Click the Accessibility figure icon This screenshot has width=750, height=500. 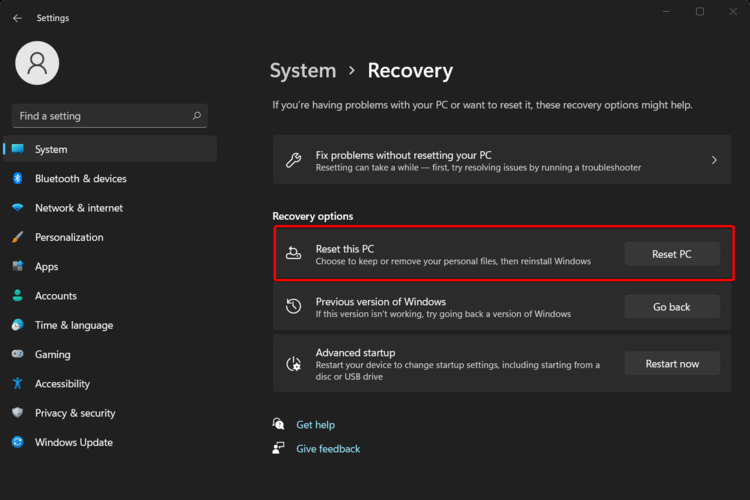[x=17, y=384]
